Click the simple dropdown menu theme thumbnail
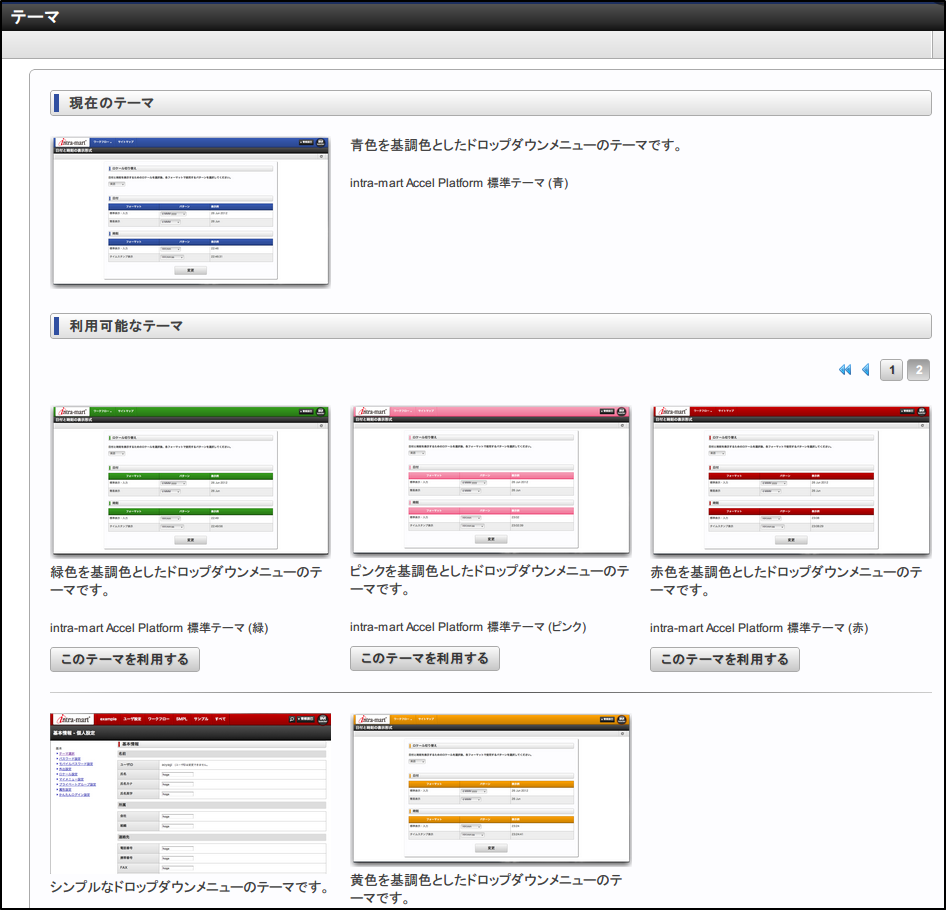 point(189,793)
